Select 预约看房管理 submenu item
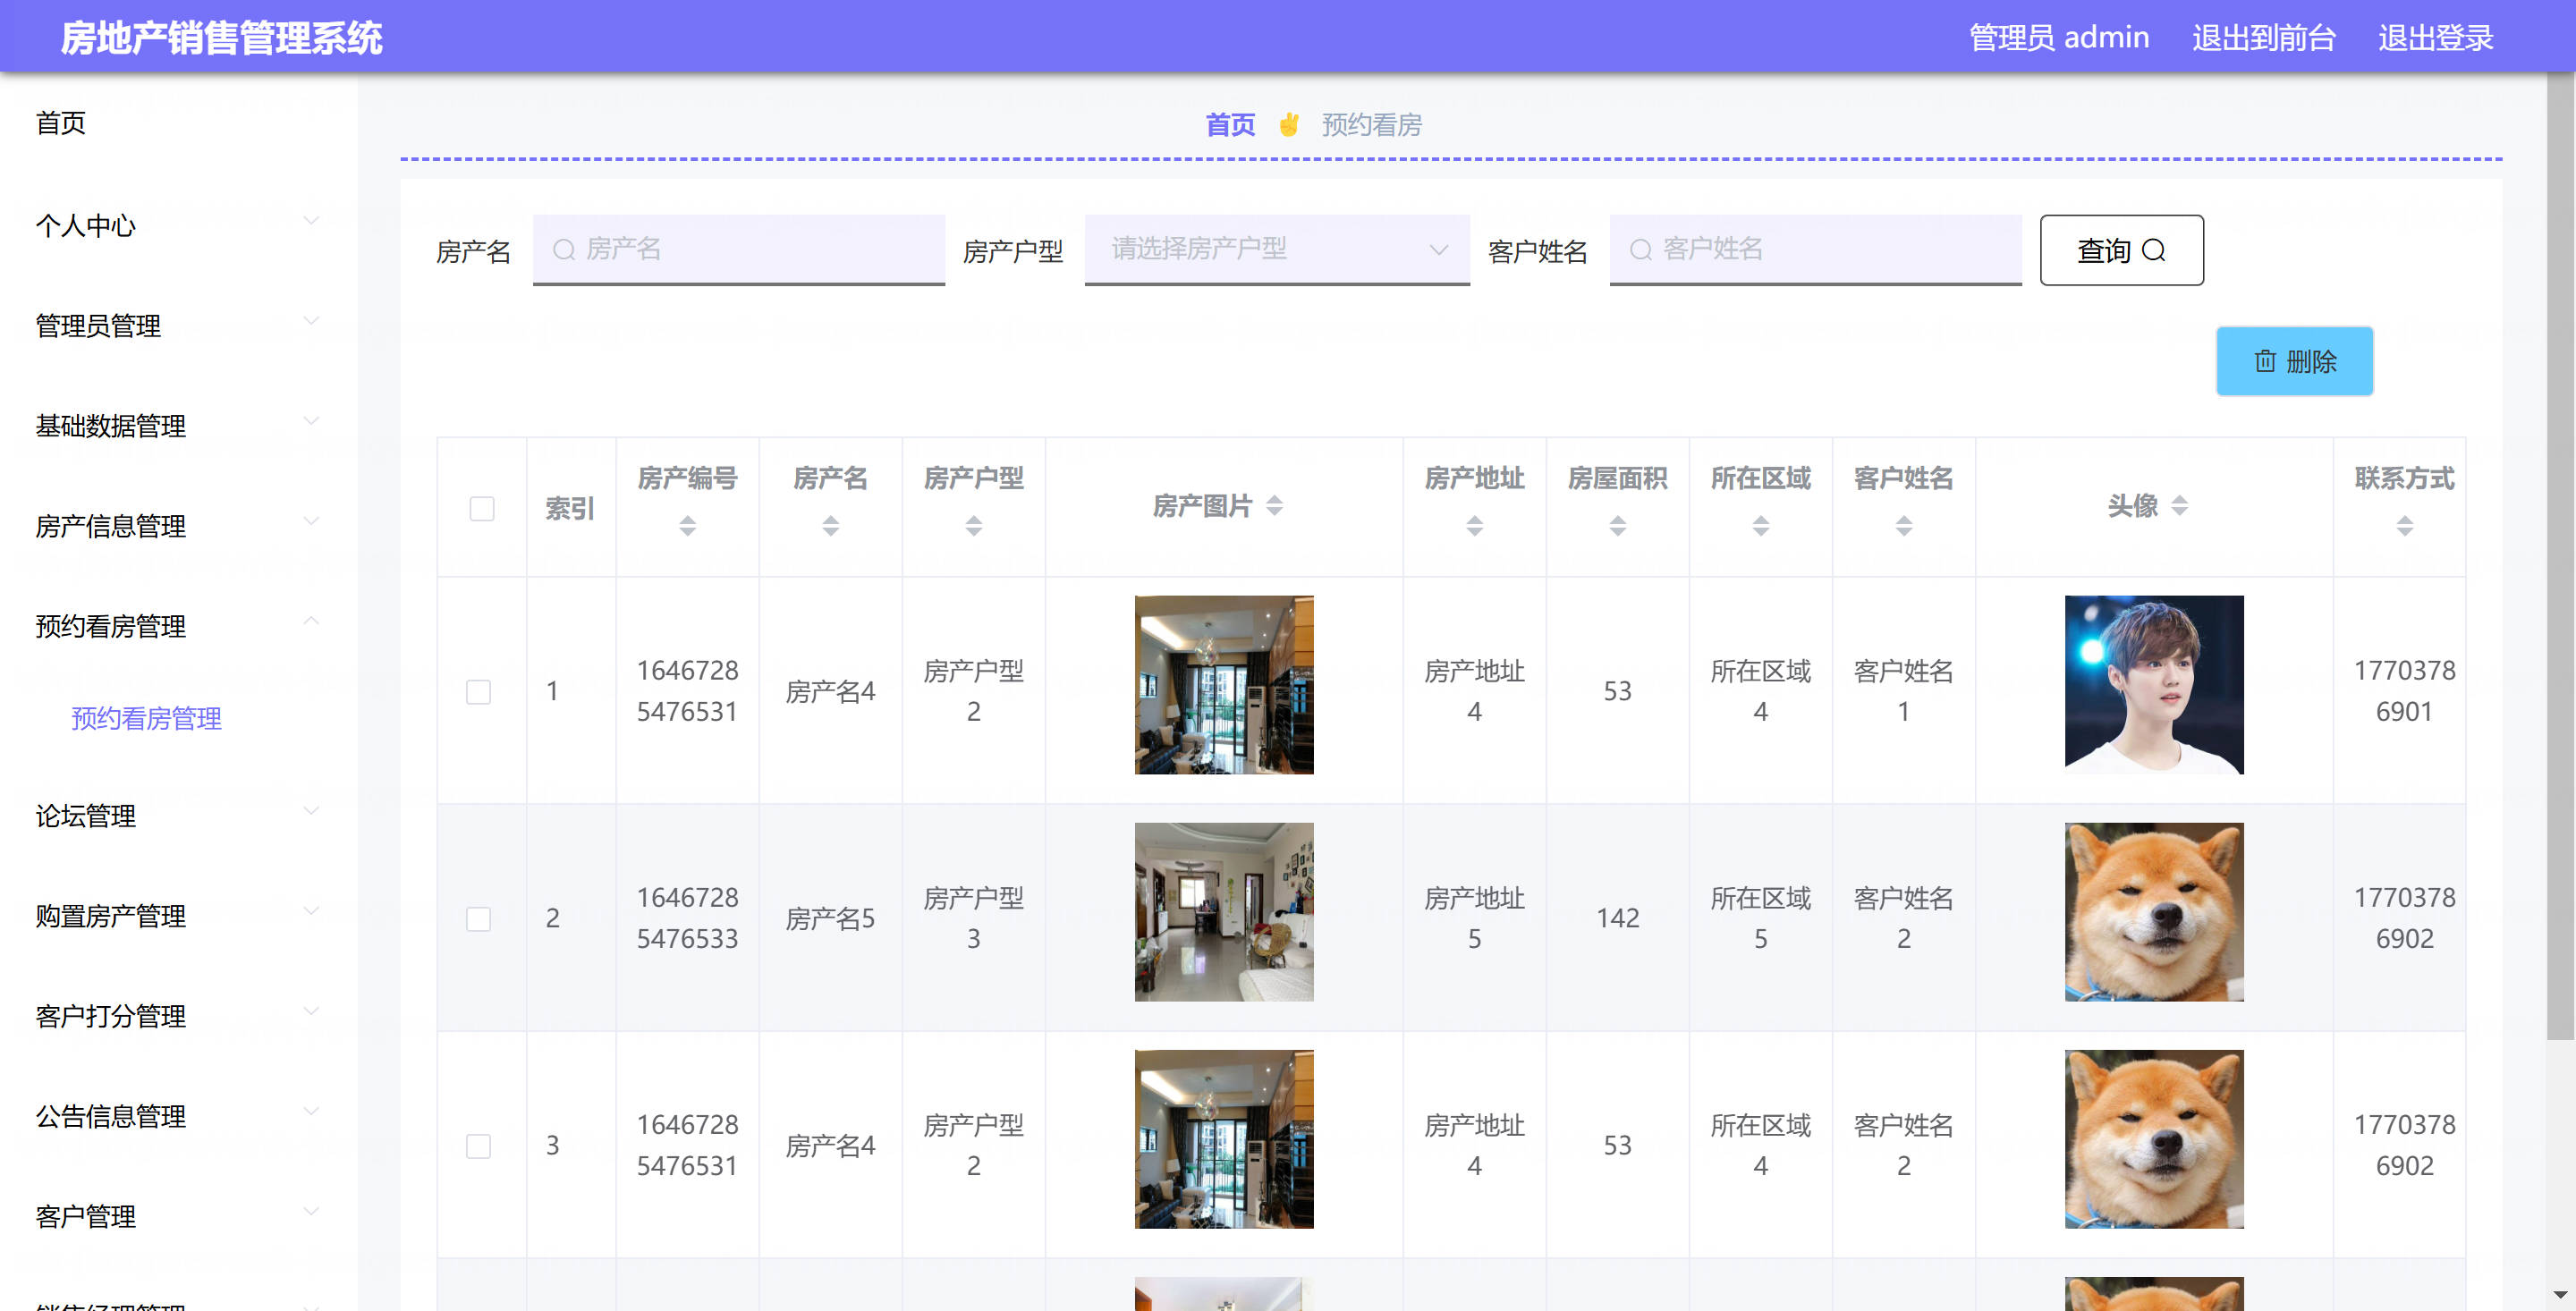The height and width of the screenshot is (1311, 2576). pyautogui.click(x=147, y=718)
